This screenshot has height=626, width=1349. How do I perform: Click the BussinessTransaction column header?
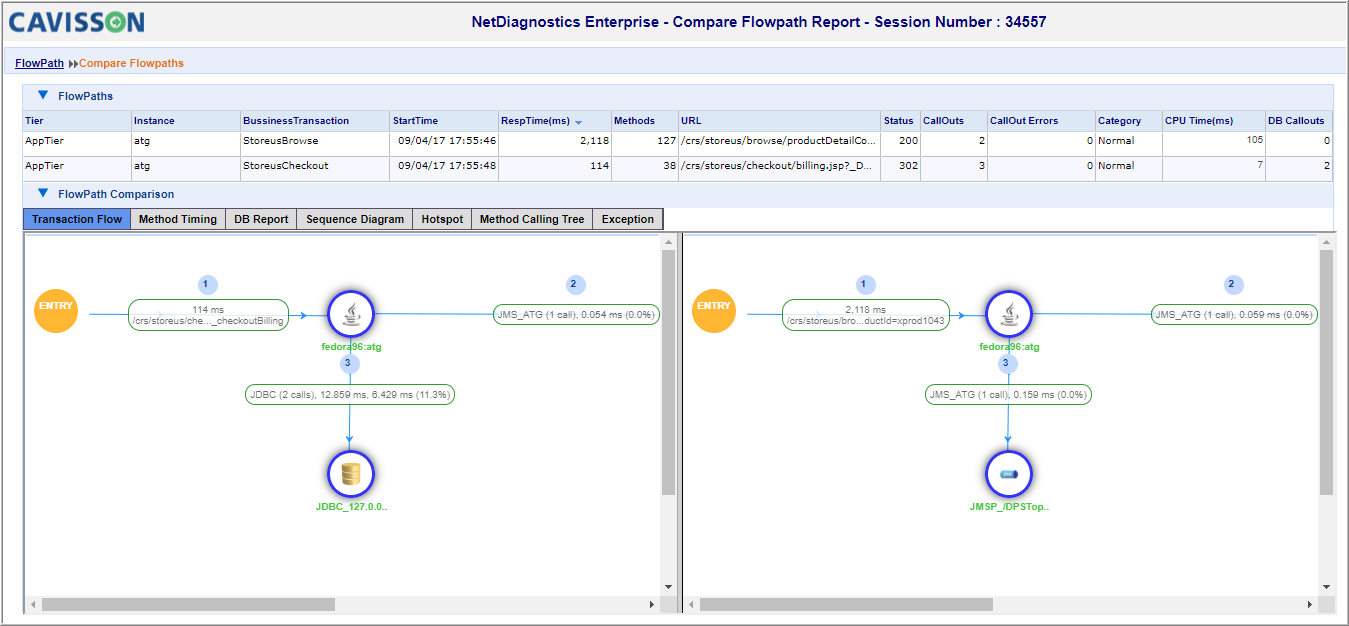point(315,121)
